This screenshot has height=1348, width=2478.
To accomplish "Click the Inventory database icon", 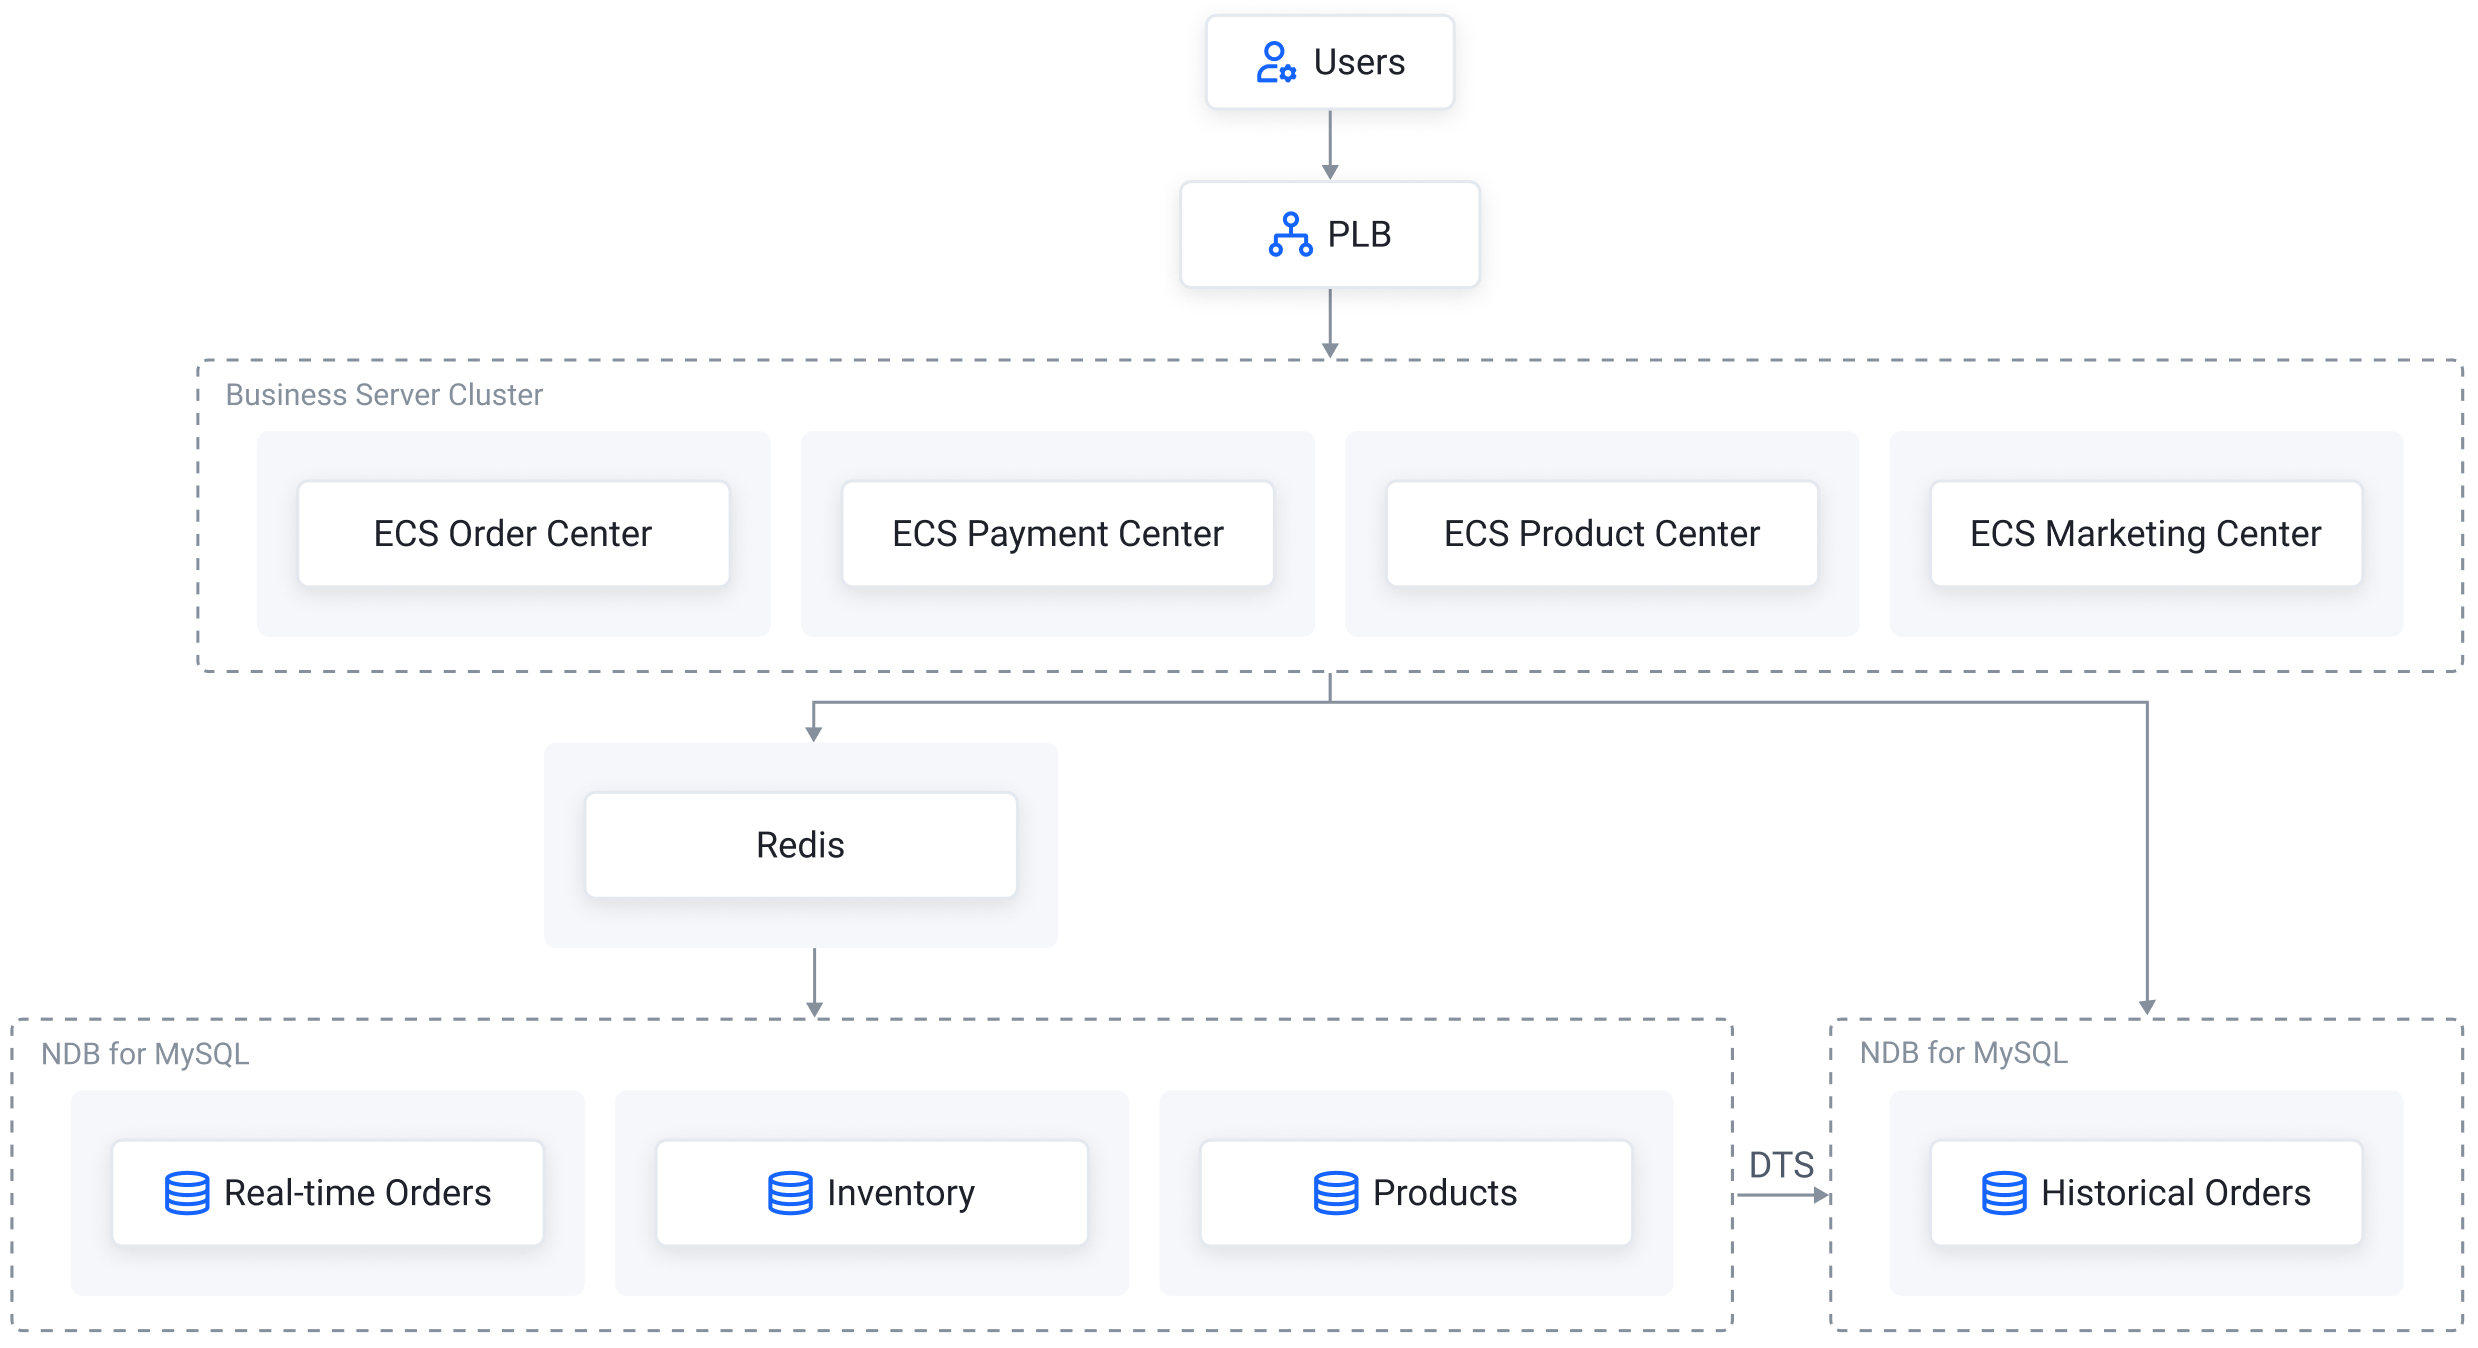I will (790, 1193).
